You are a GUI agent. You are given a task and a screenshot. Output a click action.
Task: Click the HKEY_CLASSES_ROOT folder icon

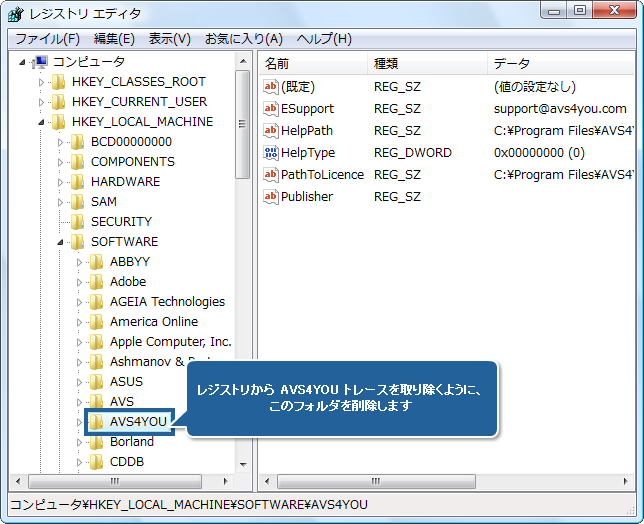pos(58,82)
